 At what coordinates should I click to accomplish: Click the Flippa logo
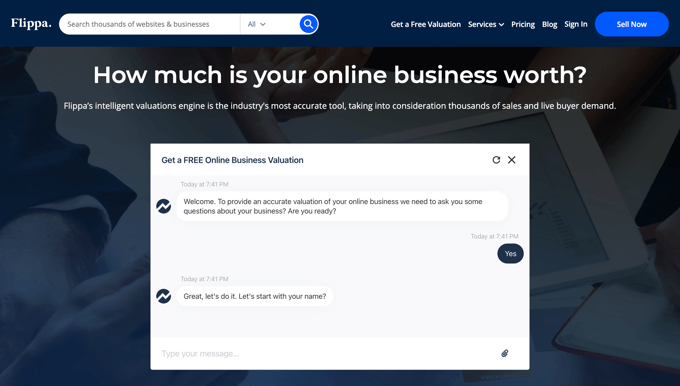point(31,23)
